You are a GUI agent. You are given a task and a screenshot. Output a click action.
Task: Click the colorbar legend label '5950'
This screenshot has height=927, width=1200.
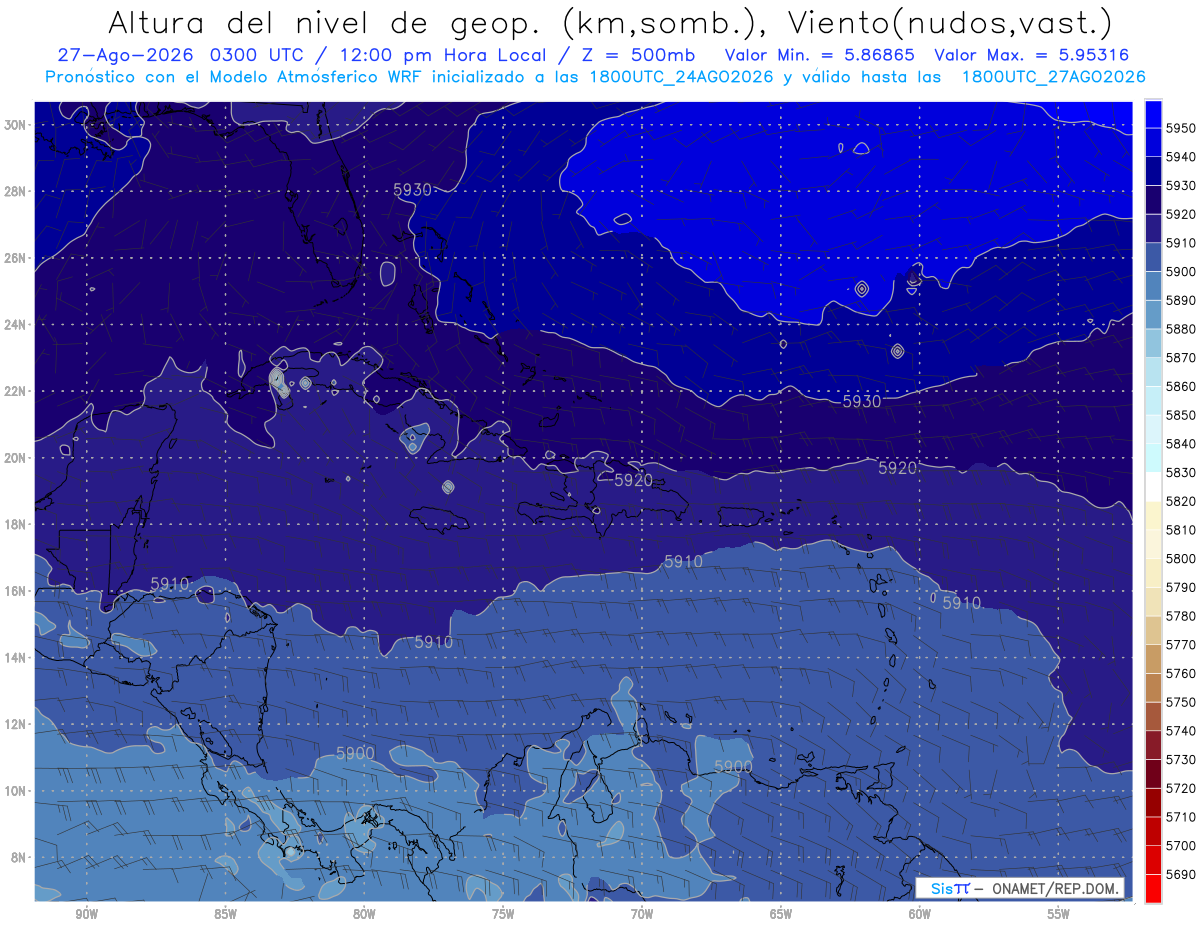1180,128
